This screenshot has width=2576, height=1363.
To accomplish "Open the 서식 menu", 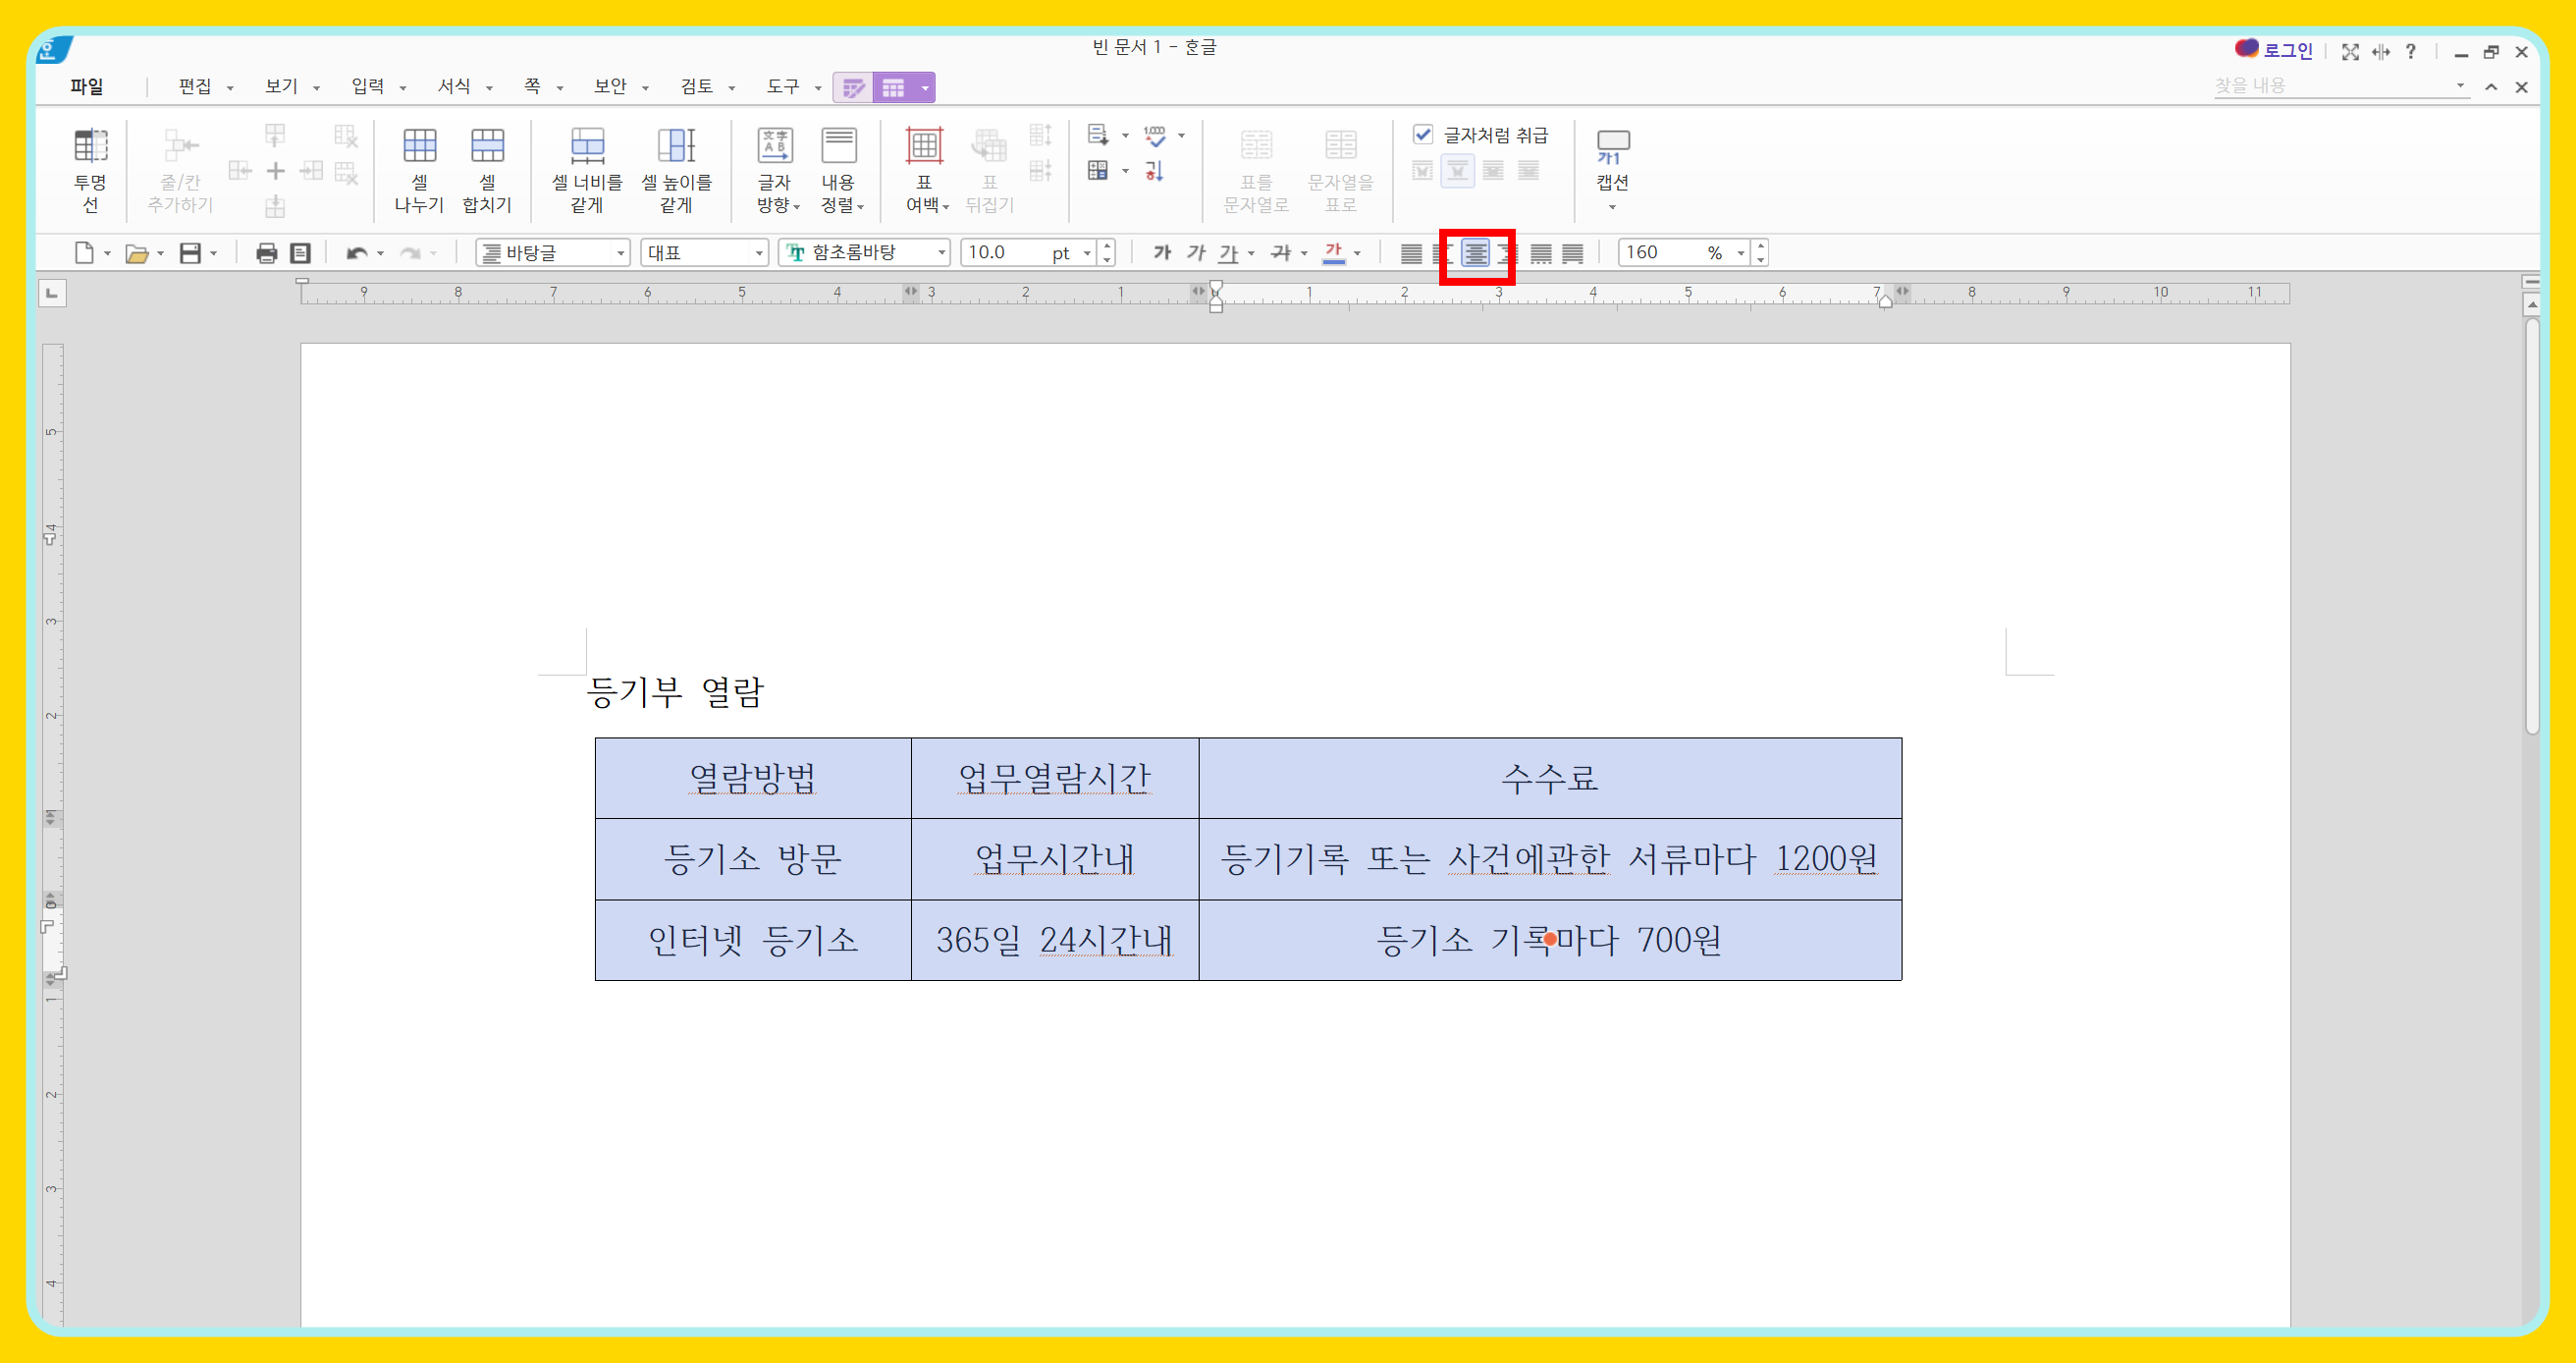I will tap(455, 87).
